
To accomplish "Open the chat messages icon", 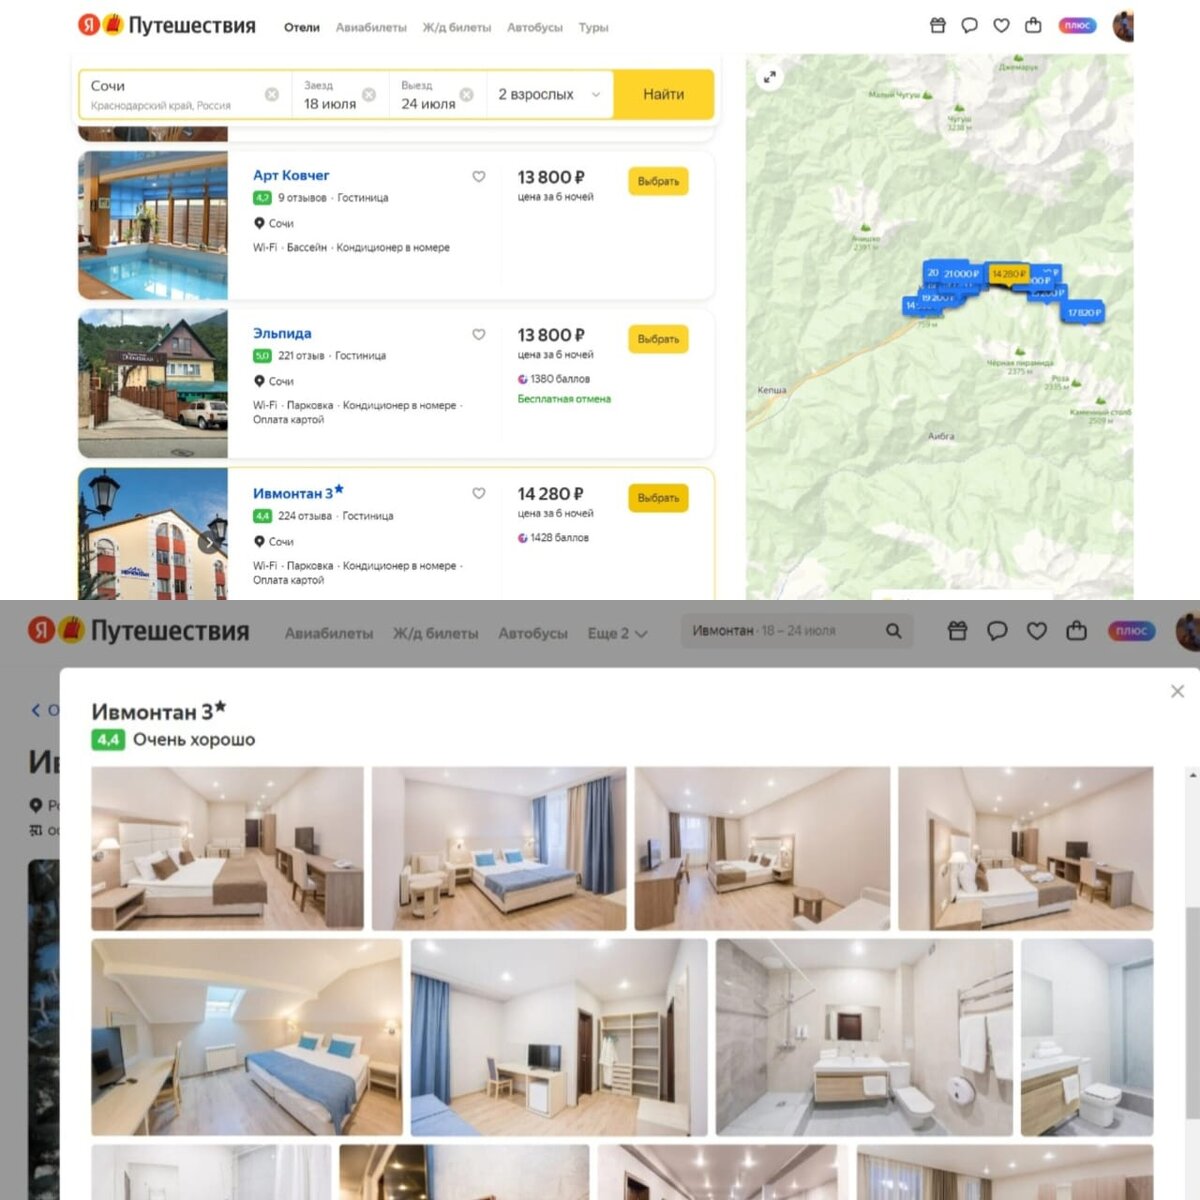I will 969,26.
